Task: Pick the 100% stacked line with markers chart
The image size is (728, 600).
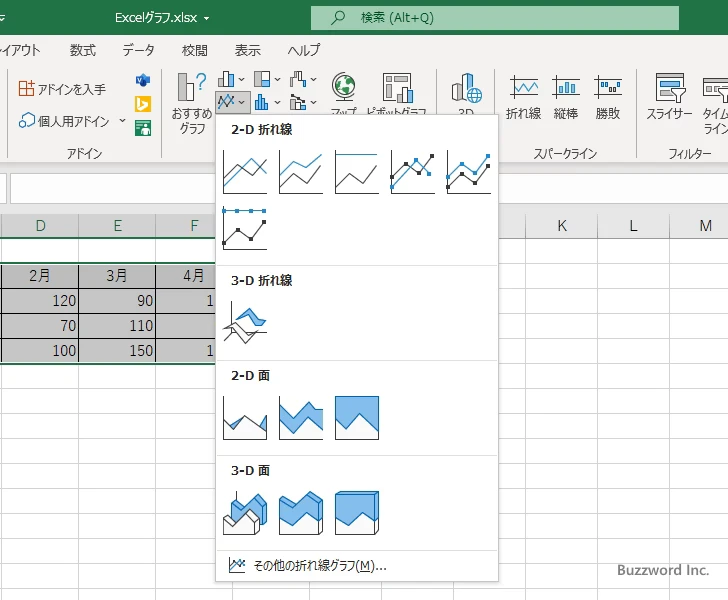Action: coord(245,227)
